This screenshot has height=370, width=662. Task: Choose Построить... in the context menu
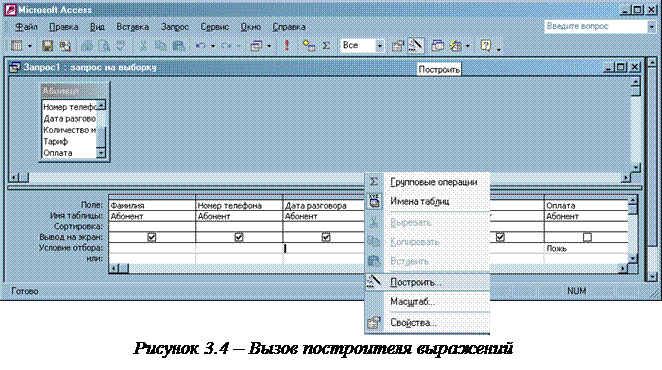click(428, 282)
